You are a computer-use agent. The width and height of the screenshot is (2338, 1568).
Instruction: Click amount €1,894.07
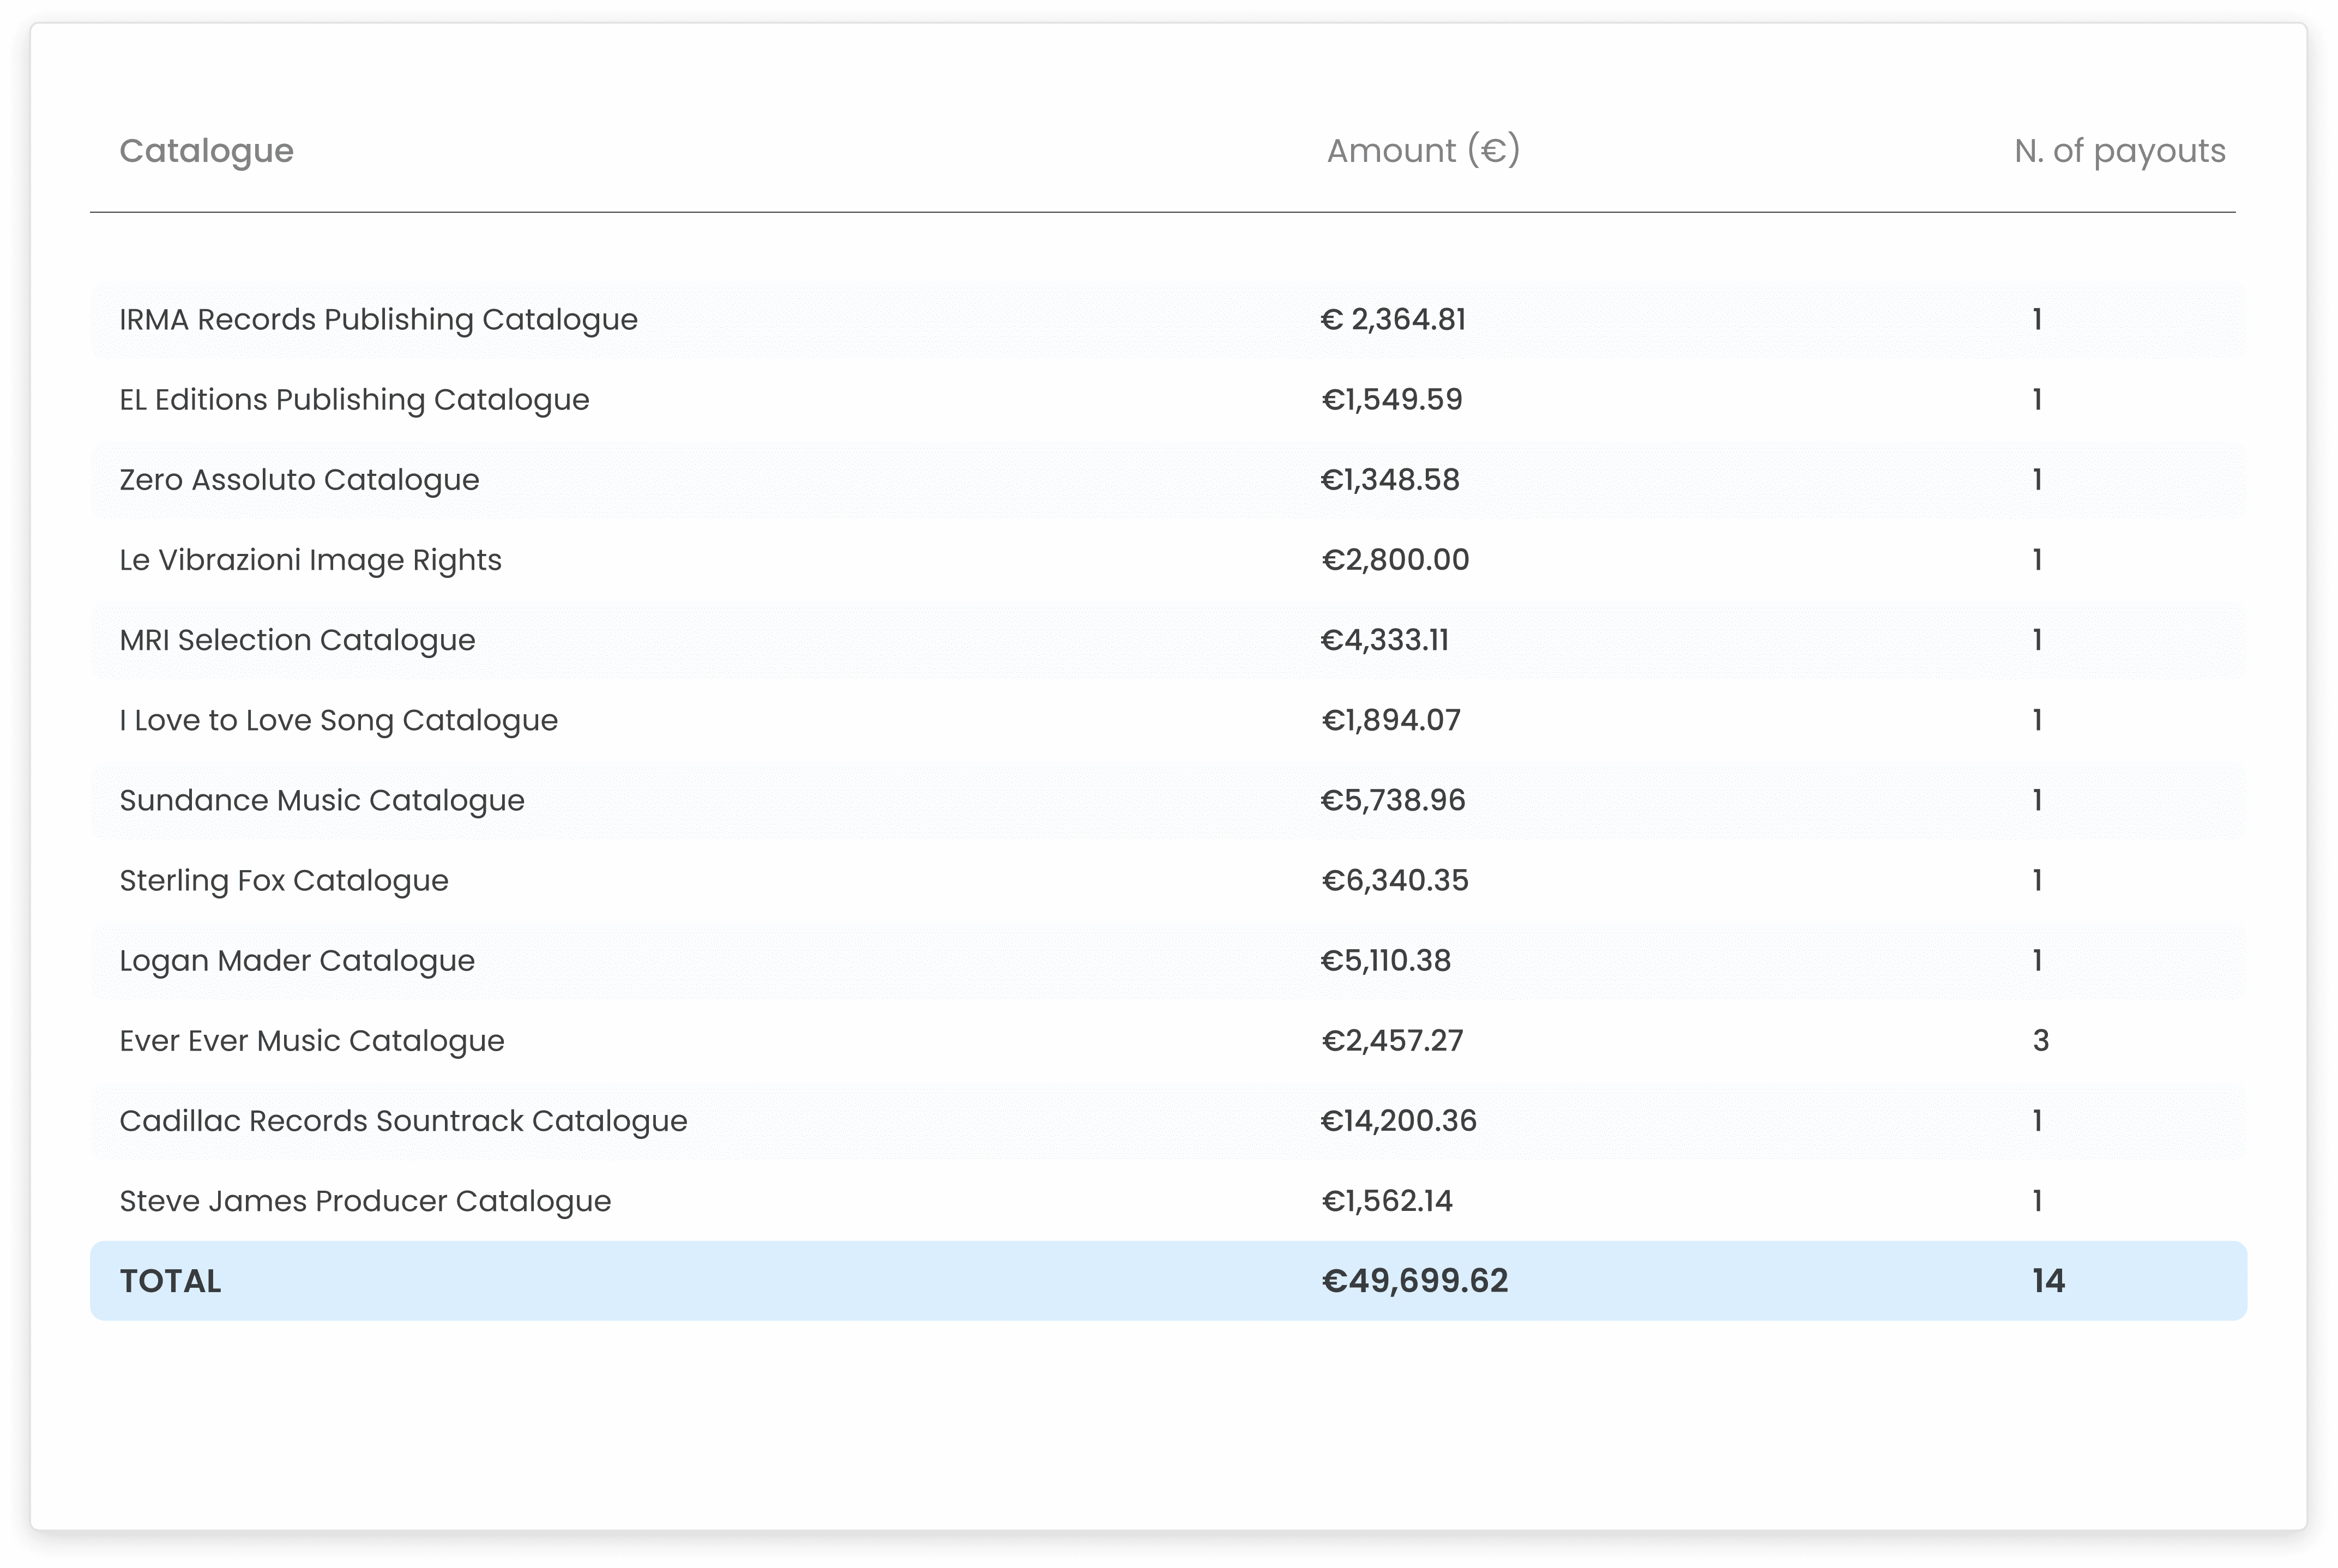coord(1390,720)
